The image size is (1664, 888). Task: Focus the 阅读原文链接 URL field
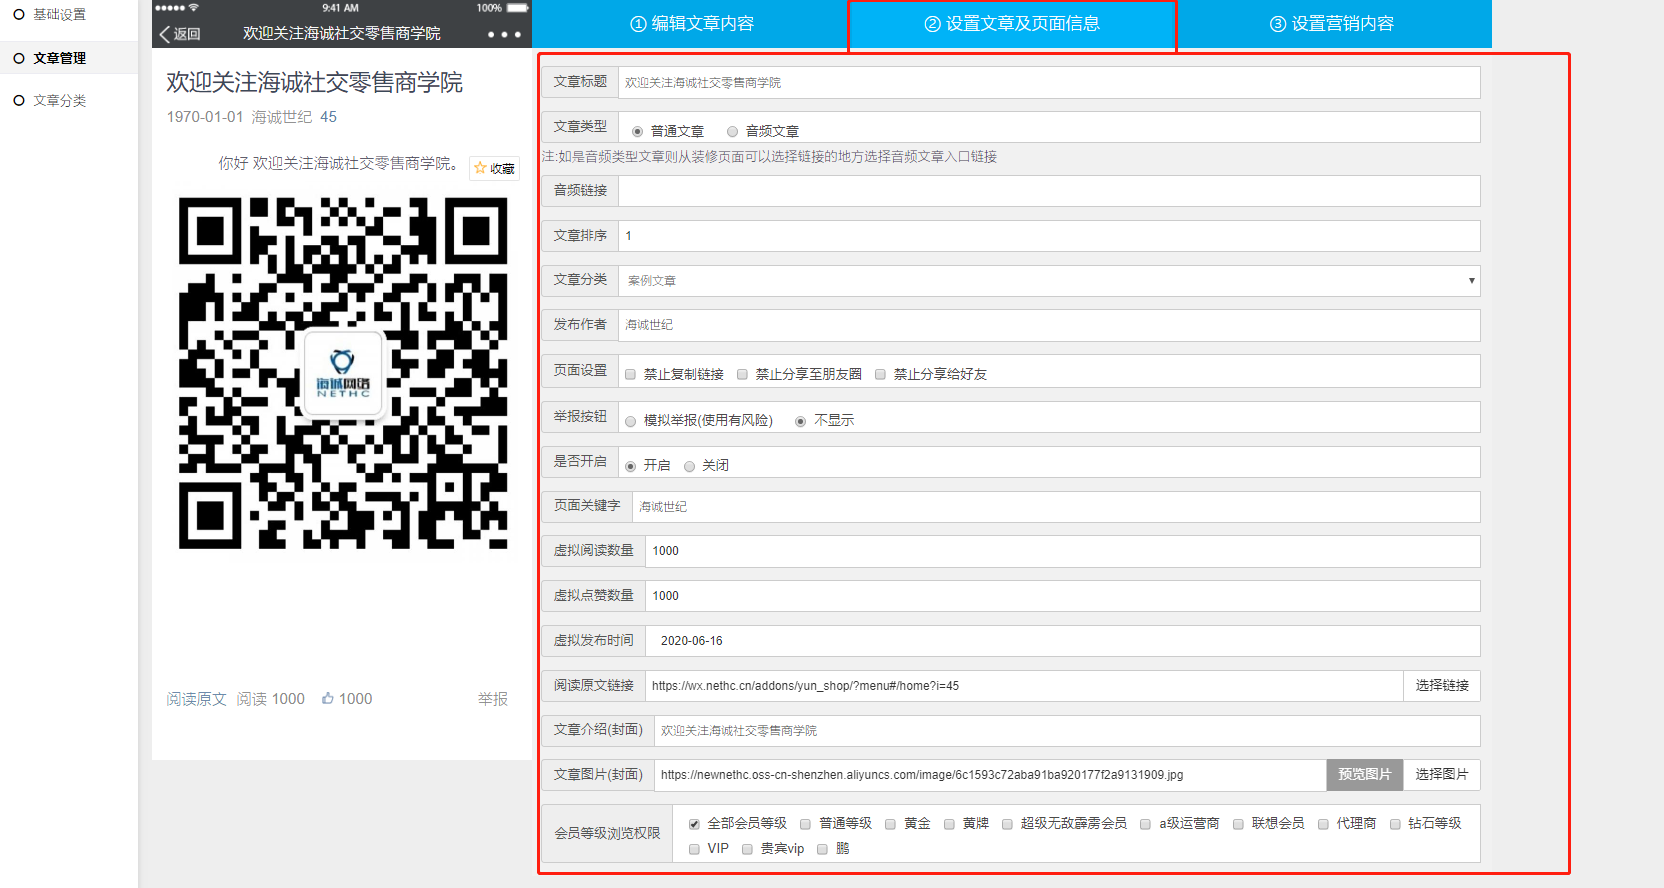1024,686
